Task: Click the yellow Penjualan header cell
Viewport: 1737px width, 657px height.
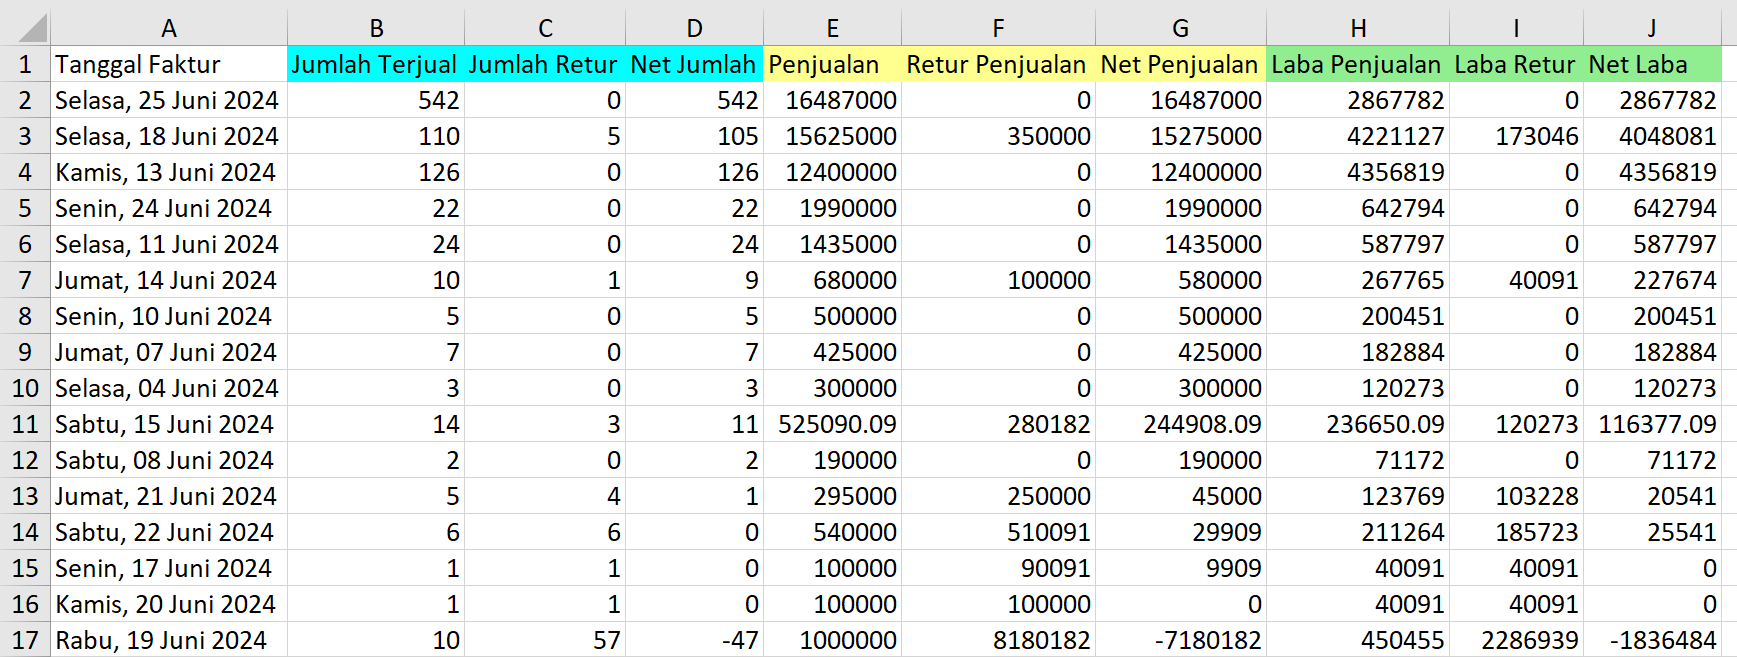Action: [x=832, y=64]
